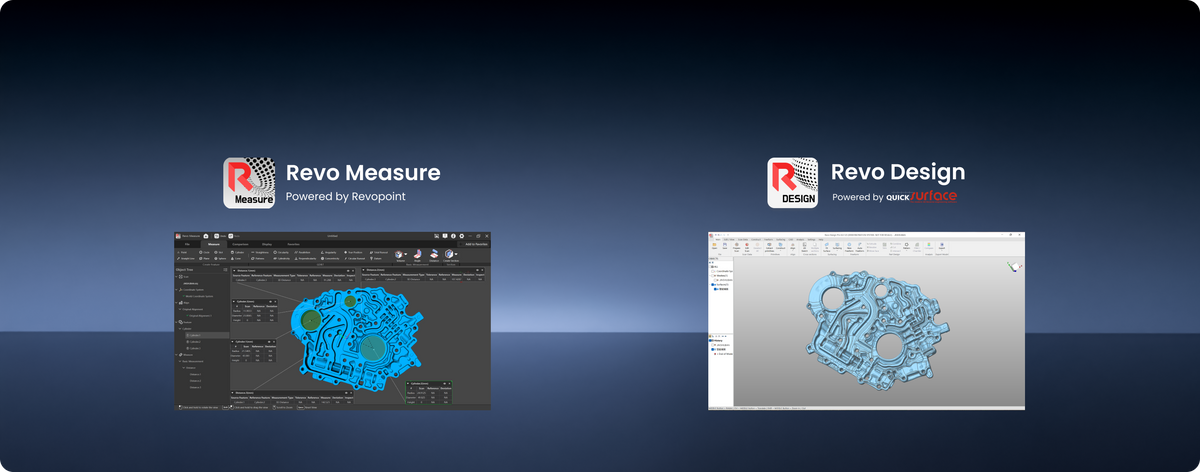1200x472 pixels.
Task: Choose Circularity GD&T tool in Revo Measure
Action: 281,252
